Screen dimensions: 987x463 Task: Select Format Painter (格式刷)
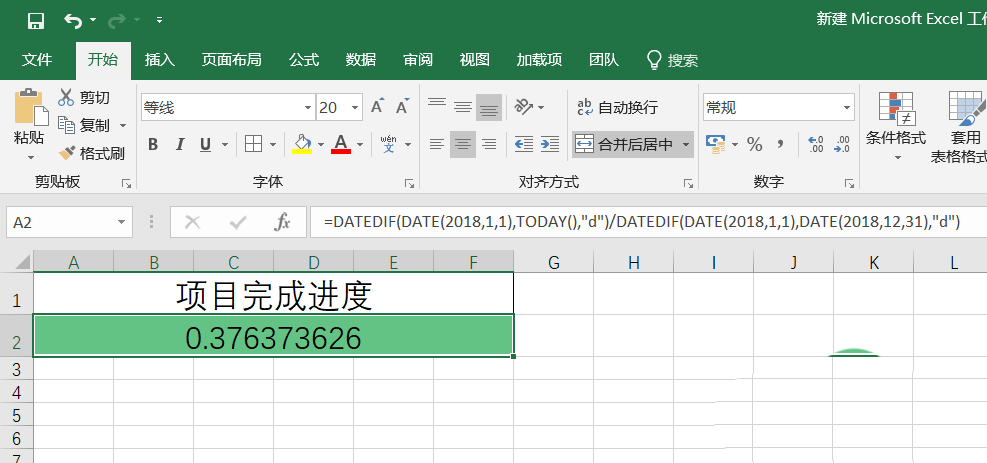click(x=92, y=153)
